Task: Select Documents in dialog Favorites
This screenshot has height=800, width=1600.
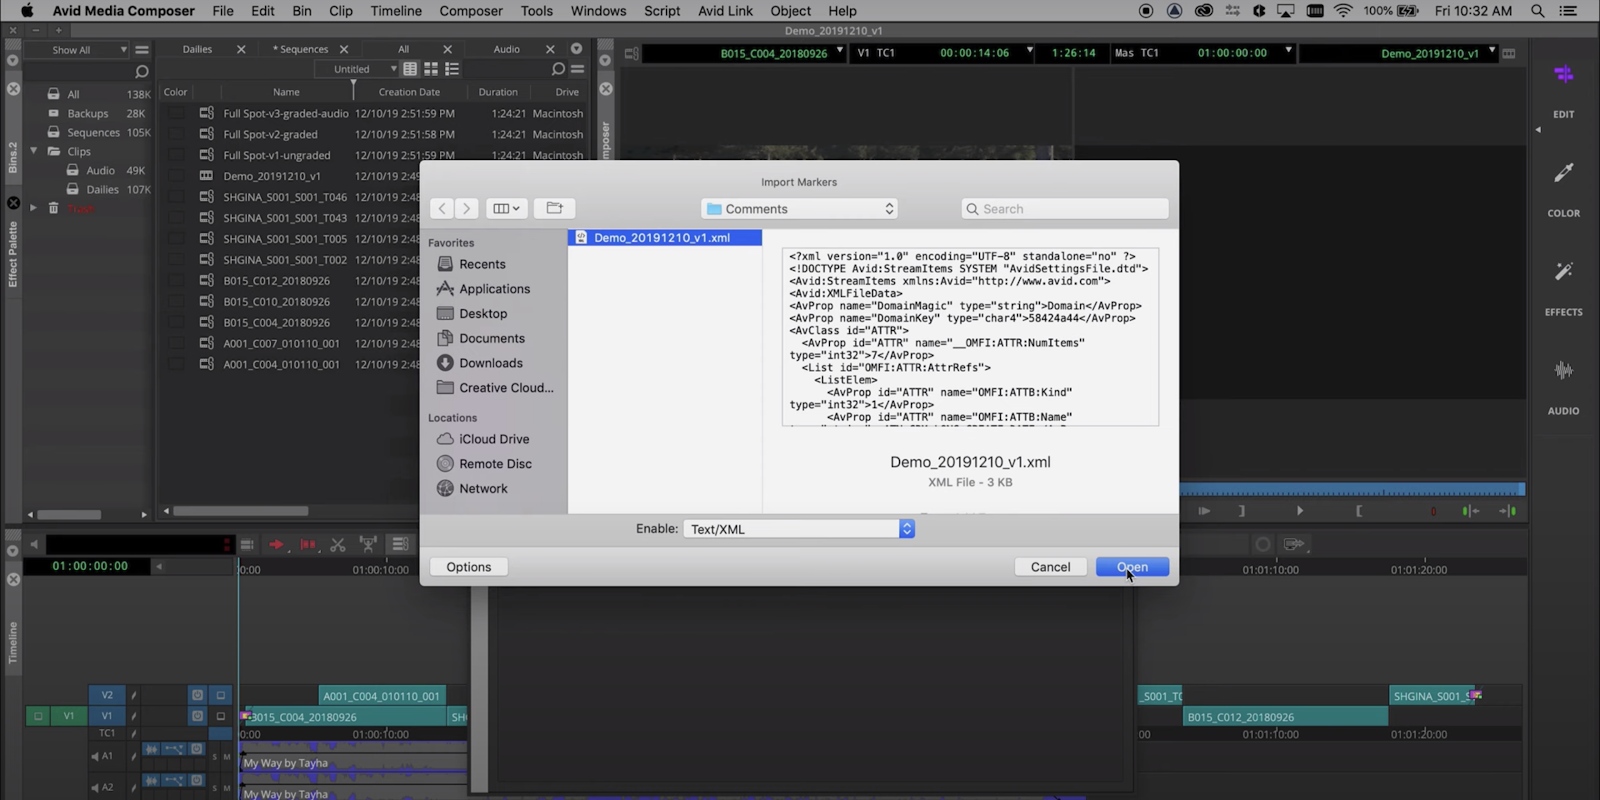Action: 491,338
